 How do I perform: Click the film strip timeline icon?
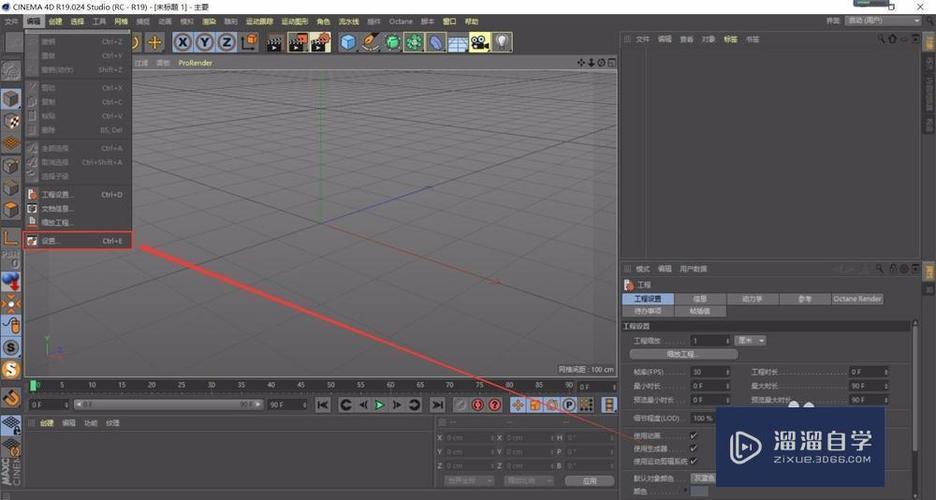pos(608,405)
